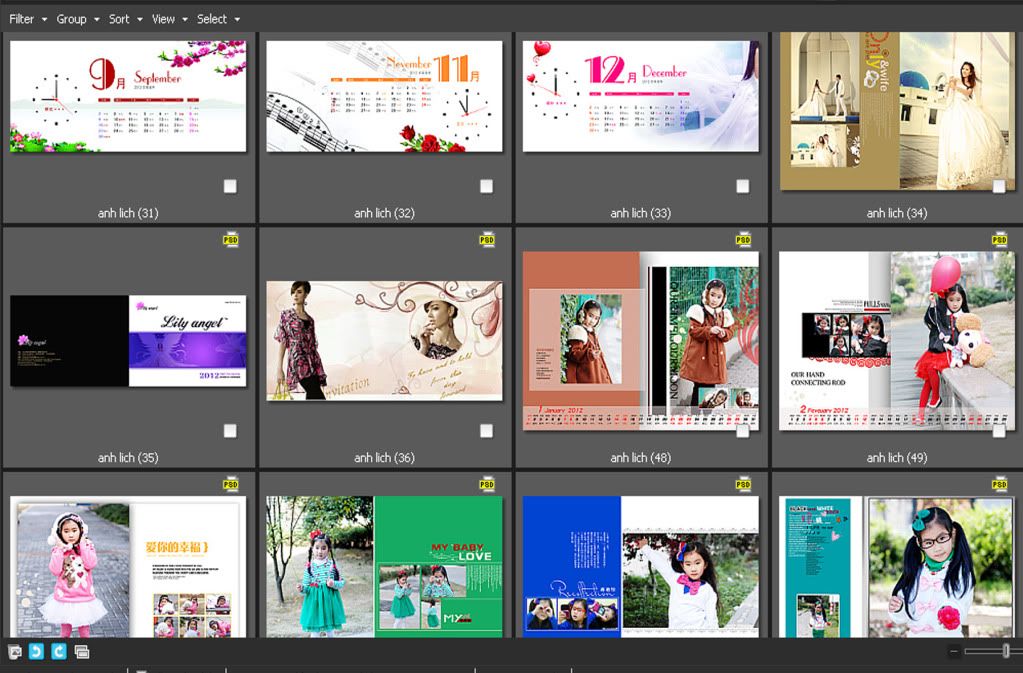Click the file name 'anh lich (49)'

897,458
